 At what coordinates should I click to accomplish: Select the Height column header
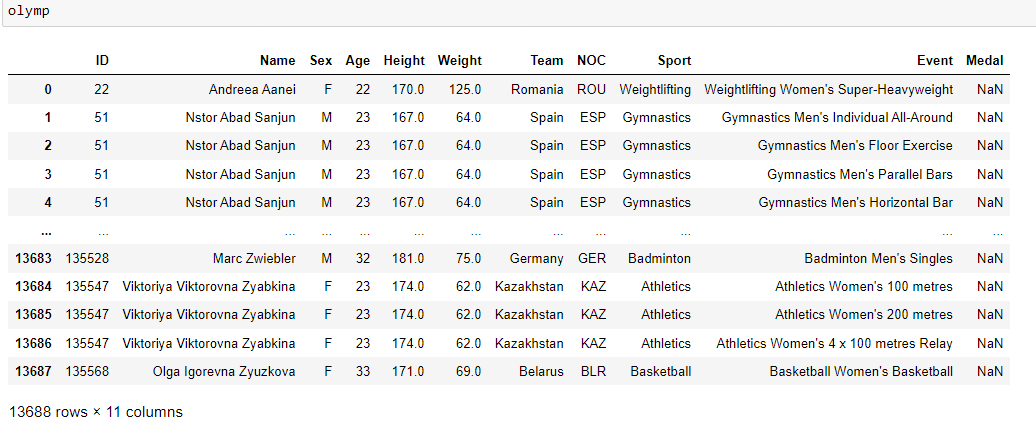404,61
